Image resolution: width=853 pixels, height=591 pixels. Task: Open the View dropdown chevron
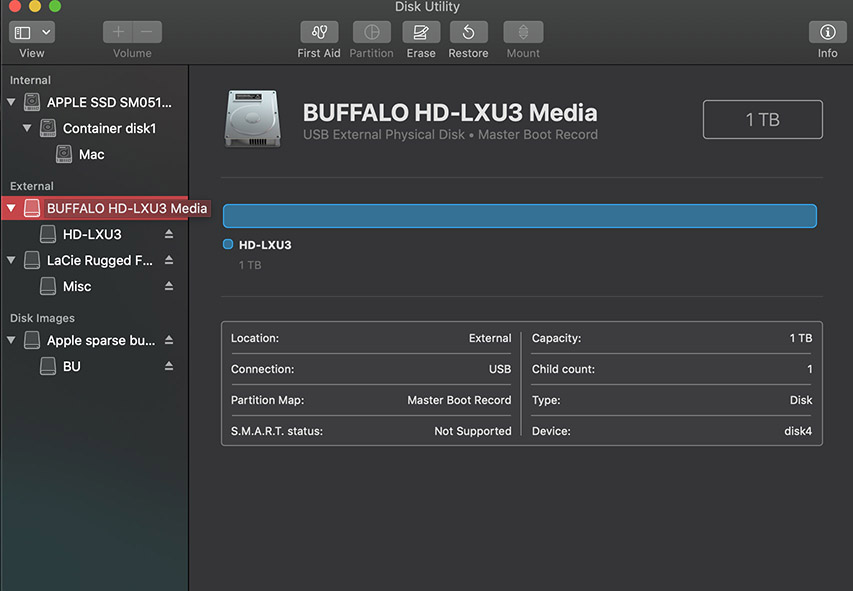(46, 33)
